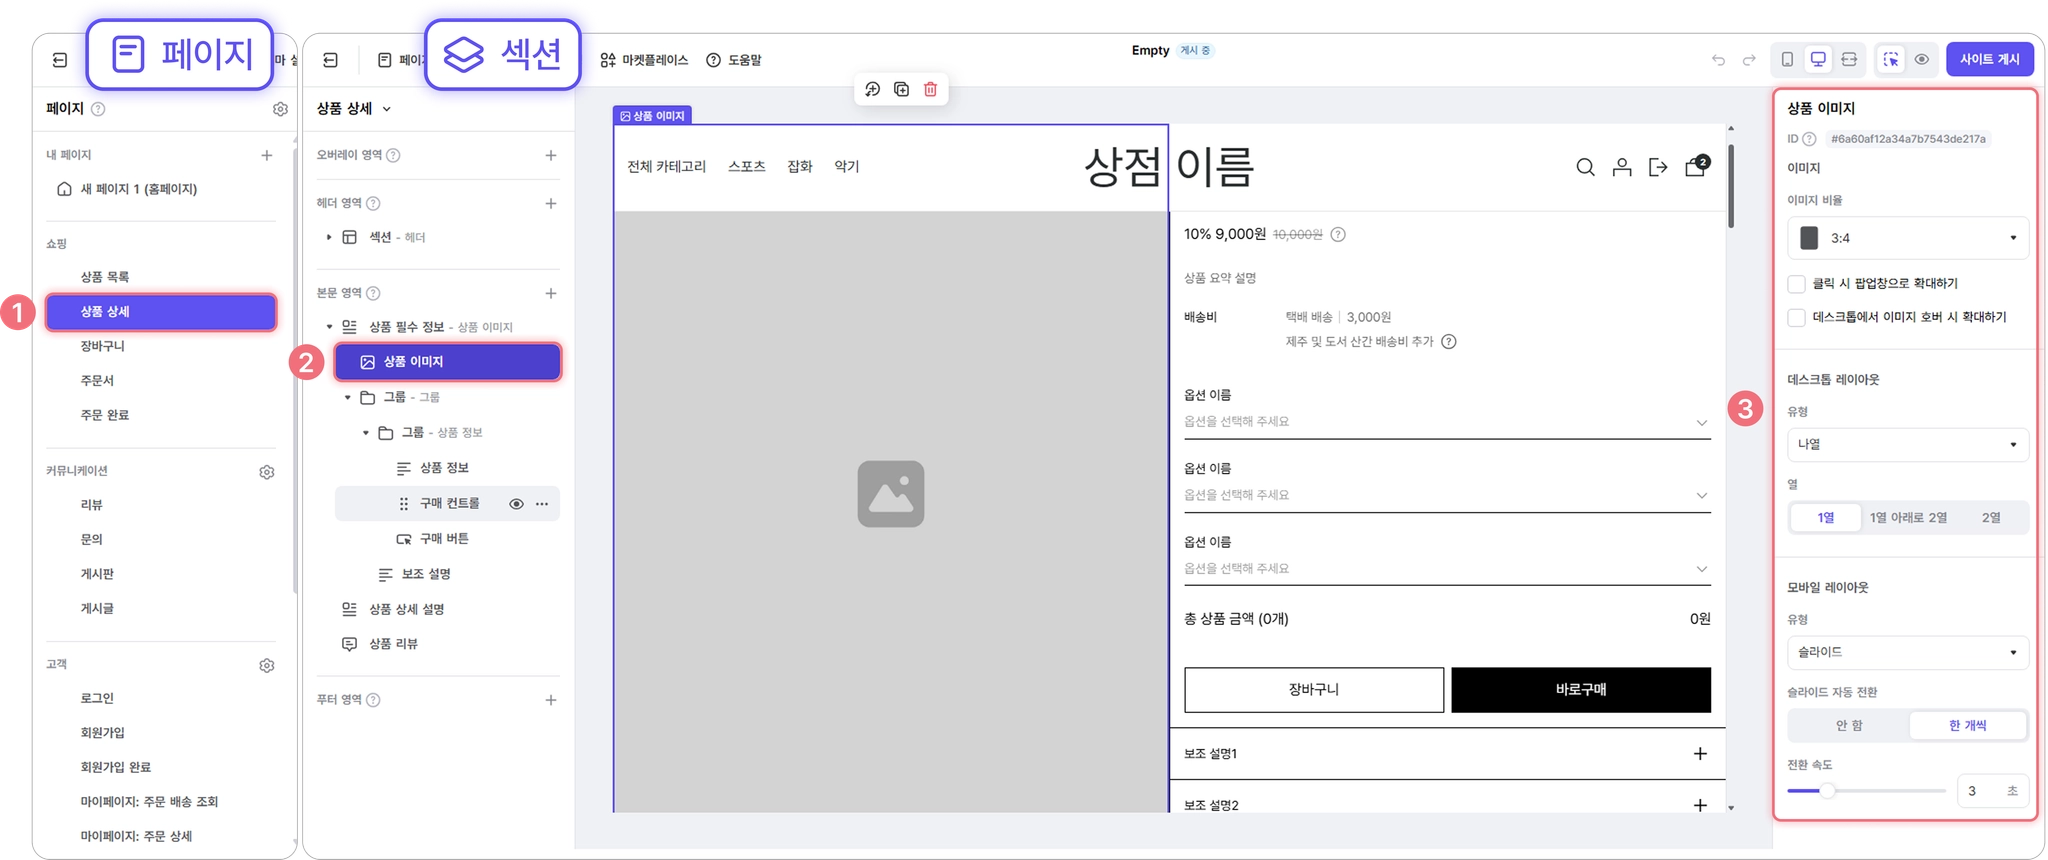Click the replace icon in floating toolbar
2048x860 pixels.
(x=872, y=89)
